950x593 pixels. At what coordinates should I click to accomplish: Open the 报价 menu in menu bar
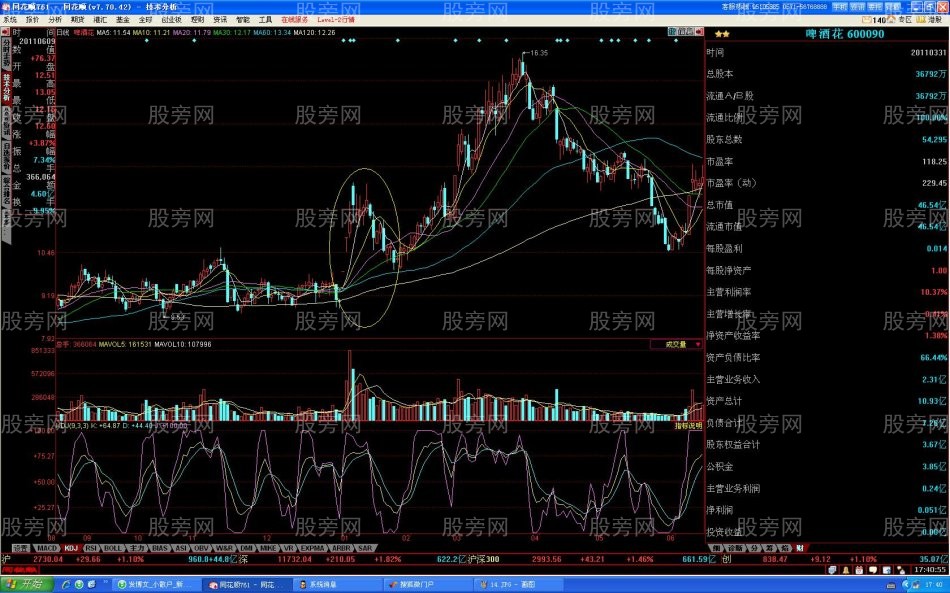(x=32, y=19)
